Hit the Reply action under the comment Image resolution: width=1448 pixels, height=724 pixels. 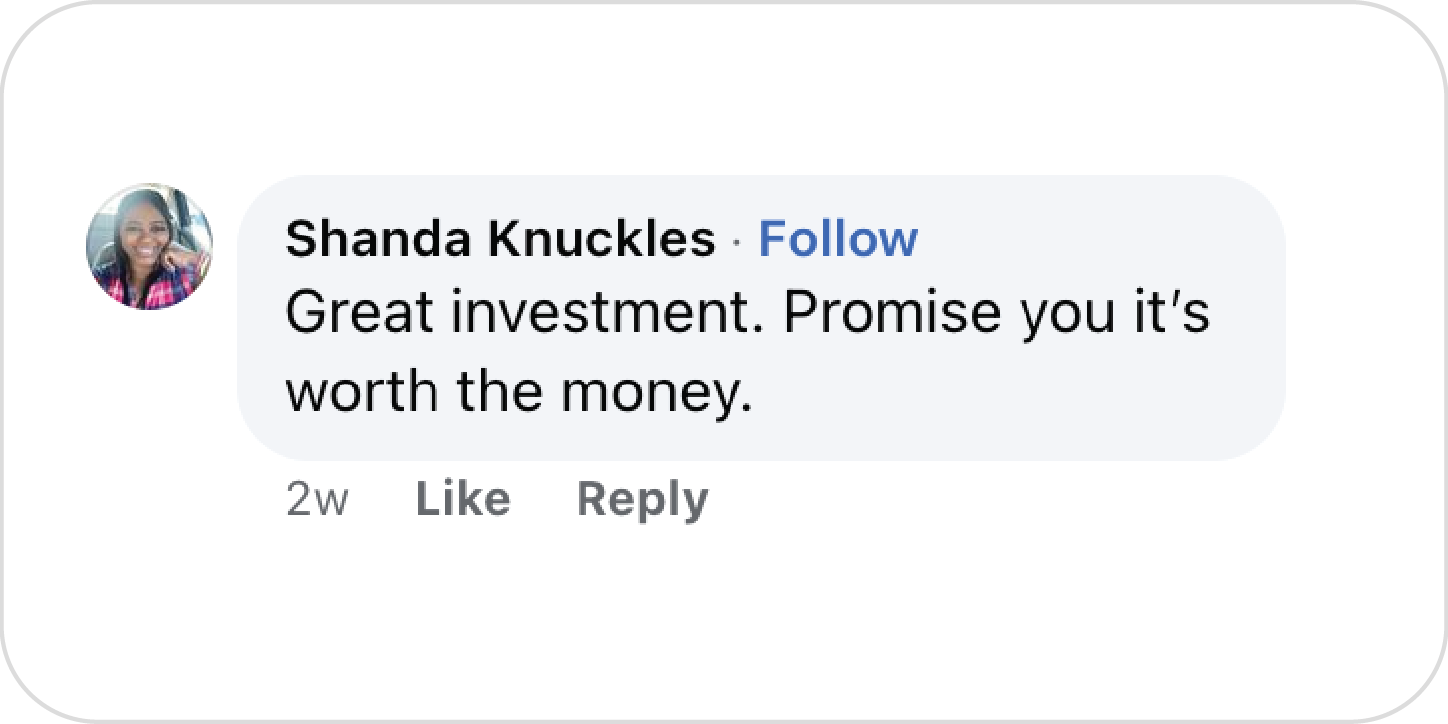[642, 499]
